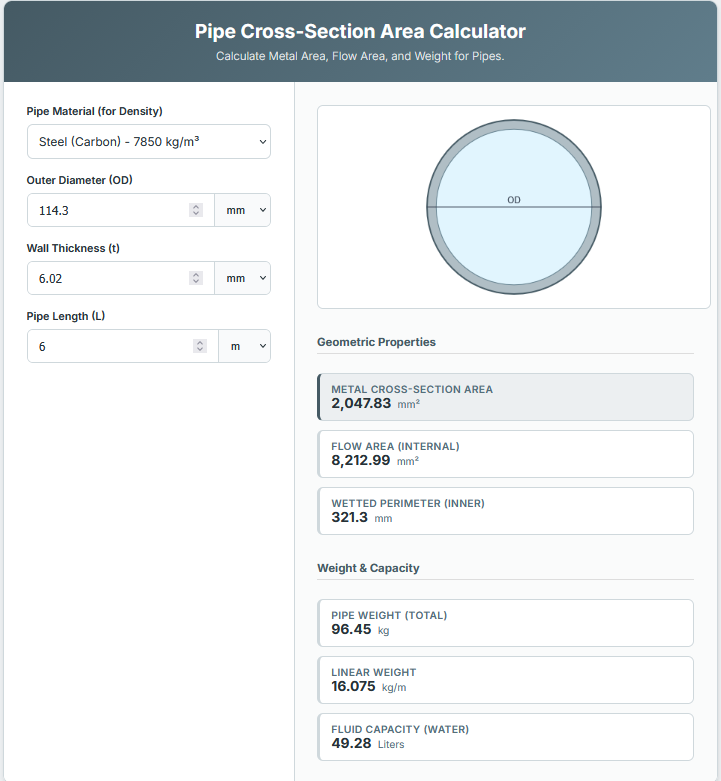The image size is (721, 781).
Task: Select the Pipe Weight (Total) card
Action: tap(505, 623)
